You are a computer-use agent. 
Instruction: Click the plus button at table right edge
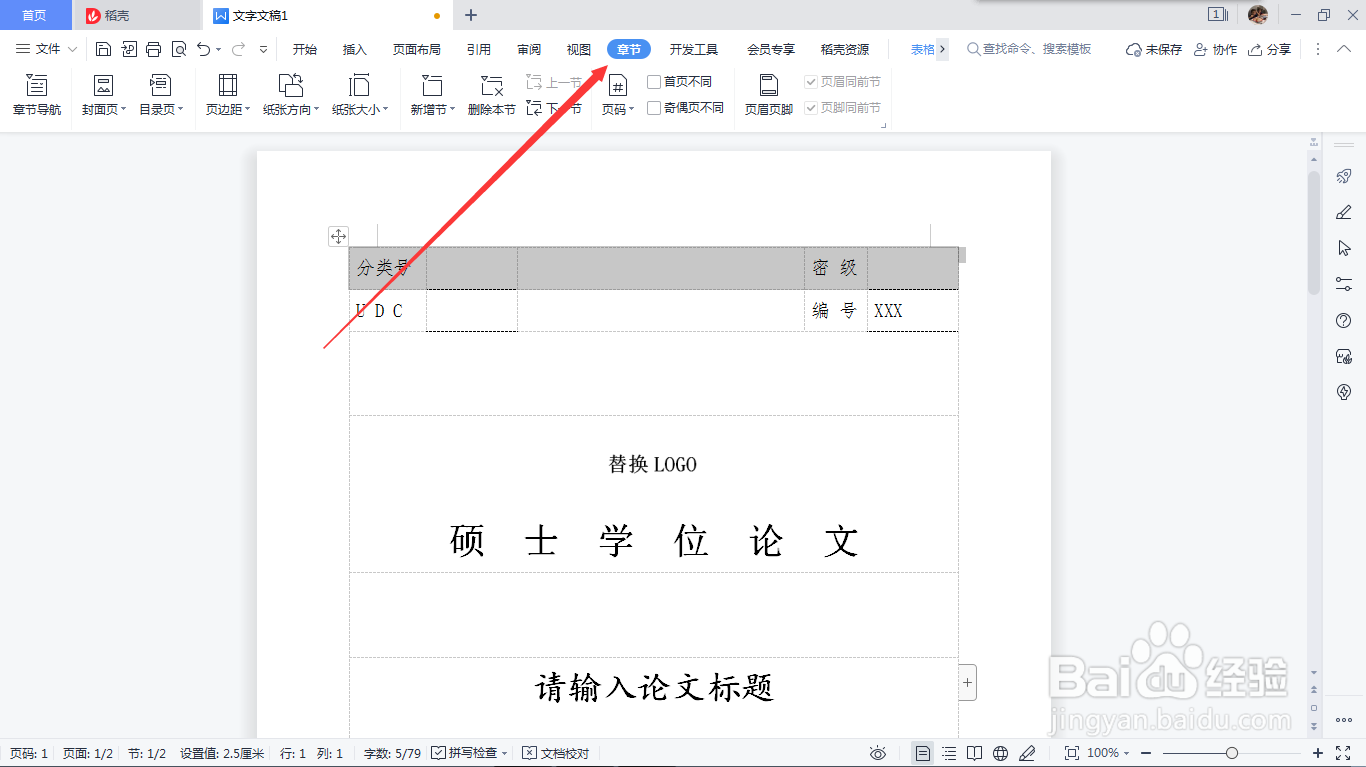click(x=967, y=682)
